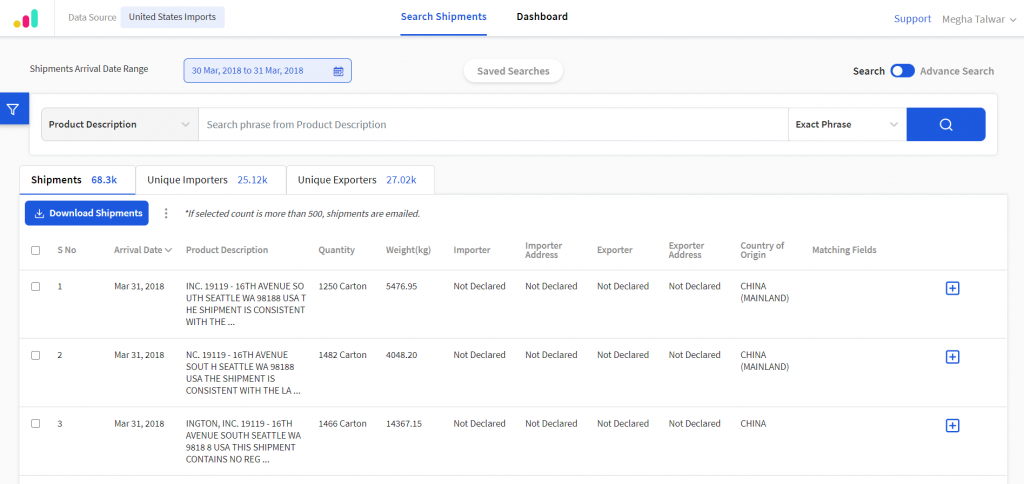Screen dimensions: 1024x484
Task: Click the Download Shipments button
Action: [87, 213]
